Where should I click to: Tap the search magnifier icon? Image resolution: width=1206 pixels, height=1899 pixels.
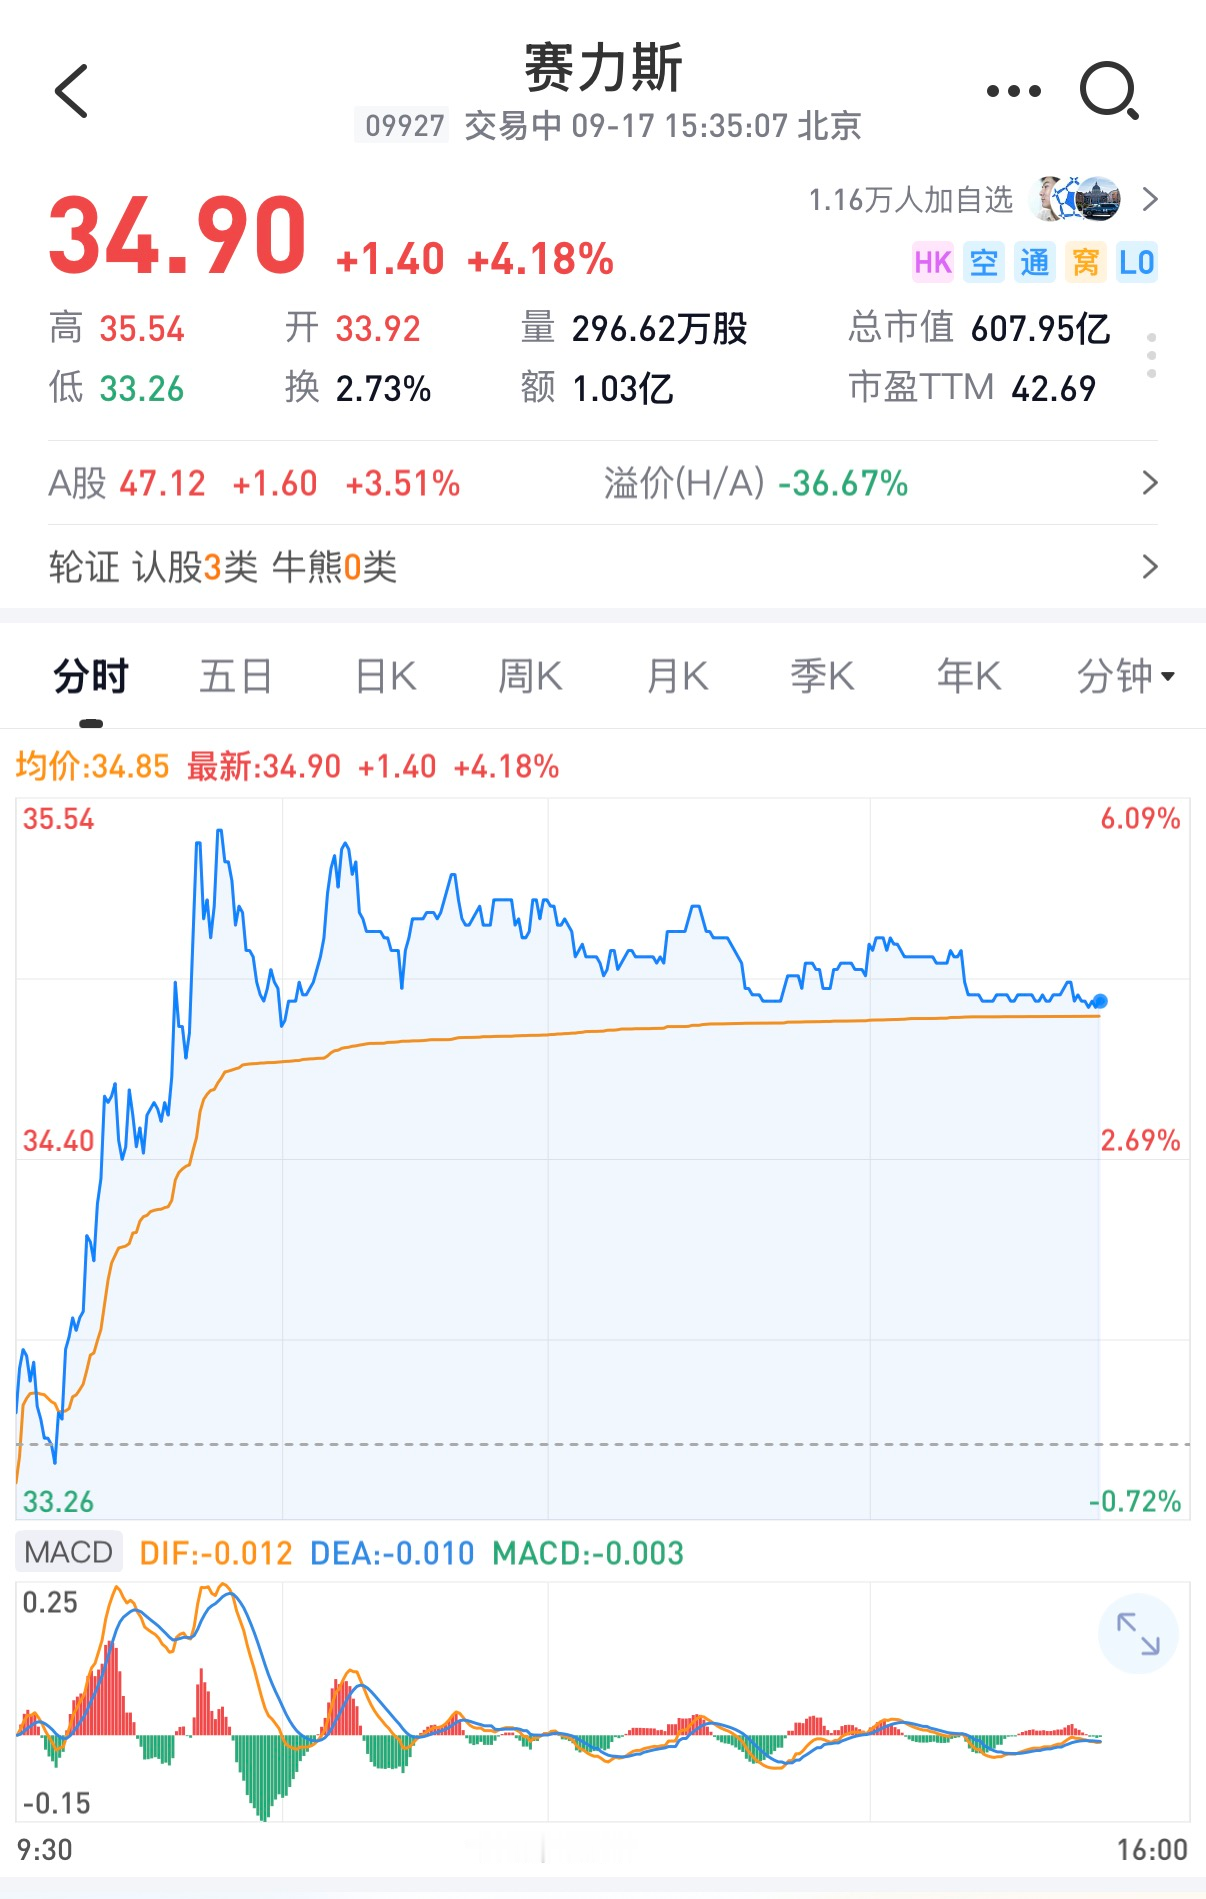pyautogui.click(x=1110, y=91)
